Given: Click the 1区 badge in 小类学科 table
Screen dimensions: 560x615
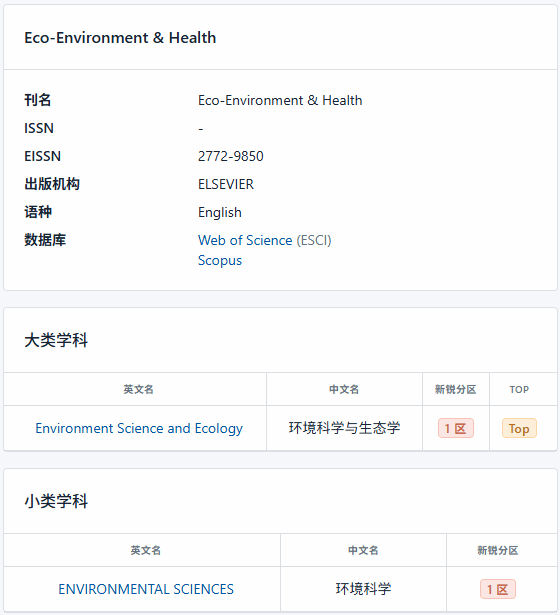Looking at the screenshot, I should [x=498, y=589].
